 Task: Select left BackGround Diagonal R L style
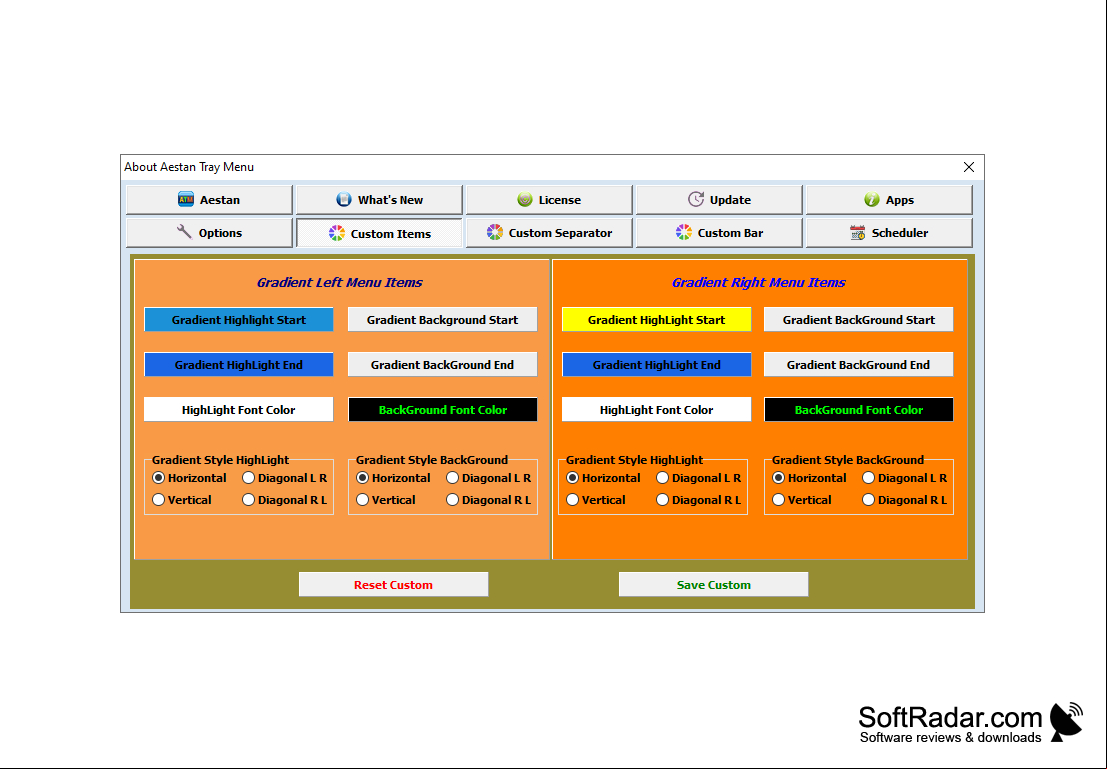(x=489, y=500)
